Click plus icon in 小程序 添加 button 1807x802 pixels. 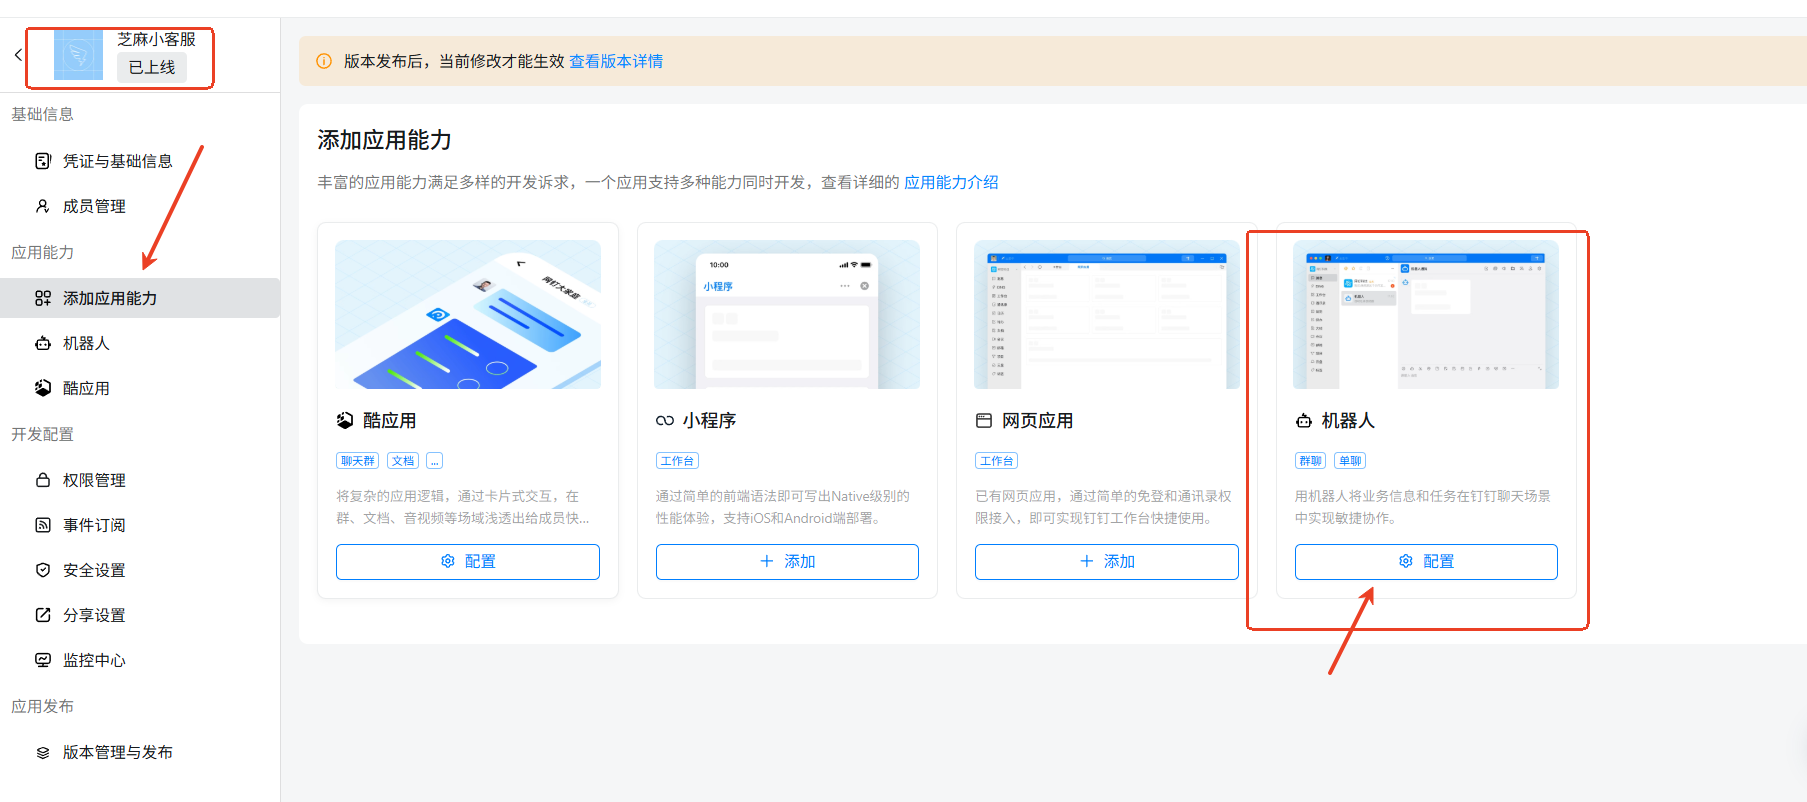(x=767, y=561)
